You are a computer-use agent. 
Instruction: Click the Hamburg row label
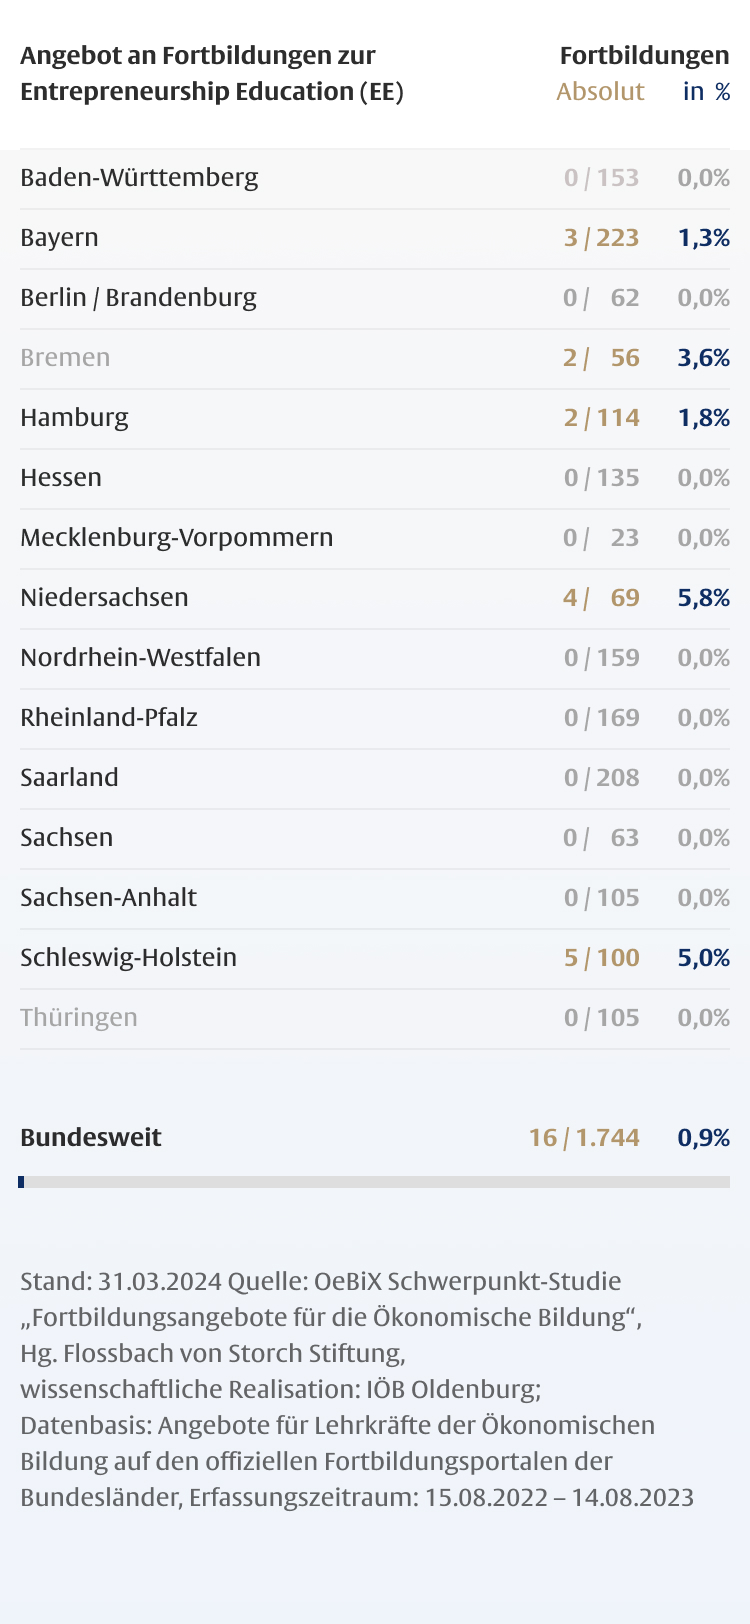point(74,418)
